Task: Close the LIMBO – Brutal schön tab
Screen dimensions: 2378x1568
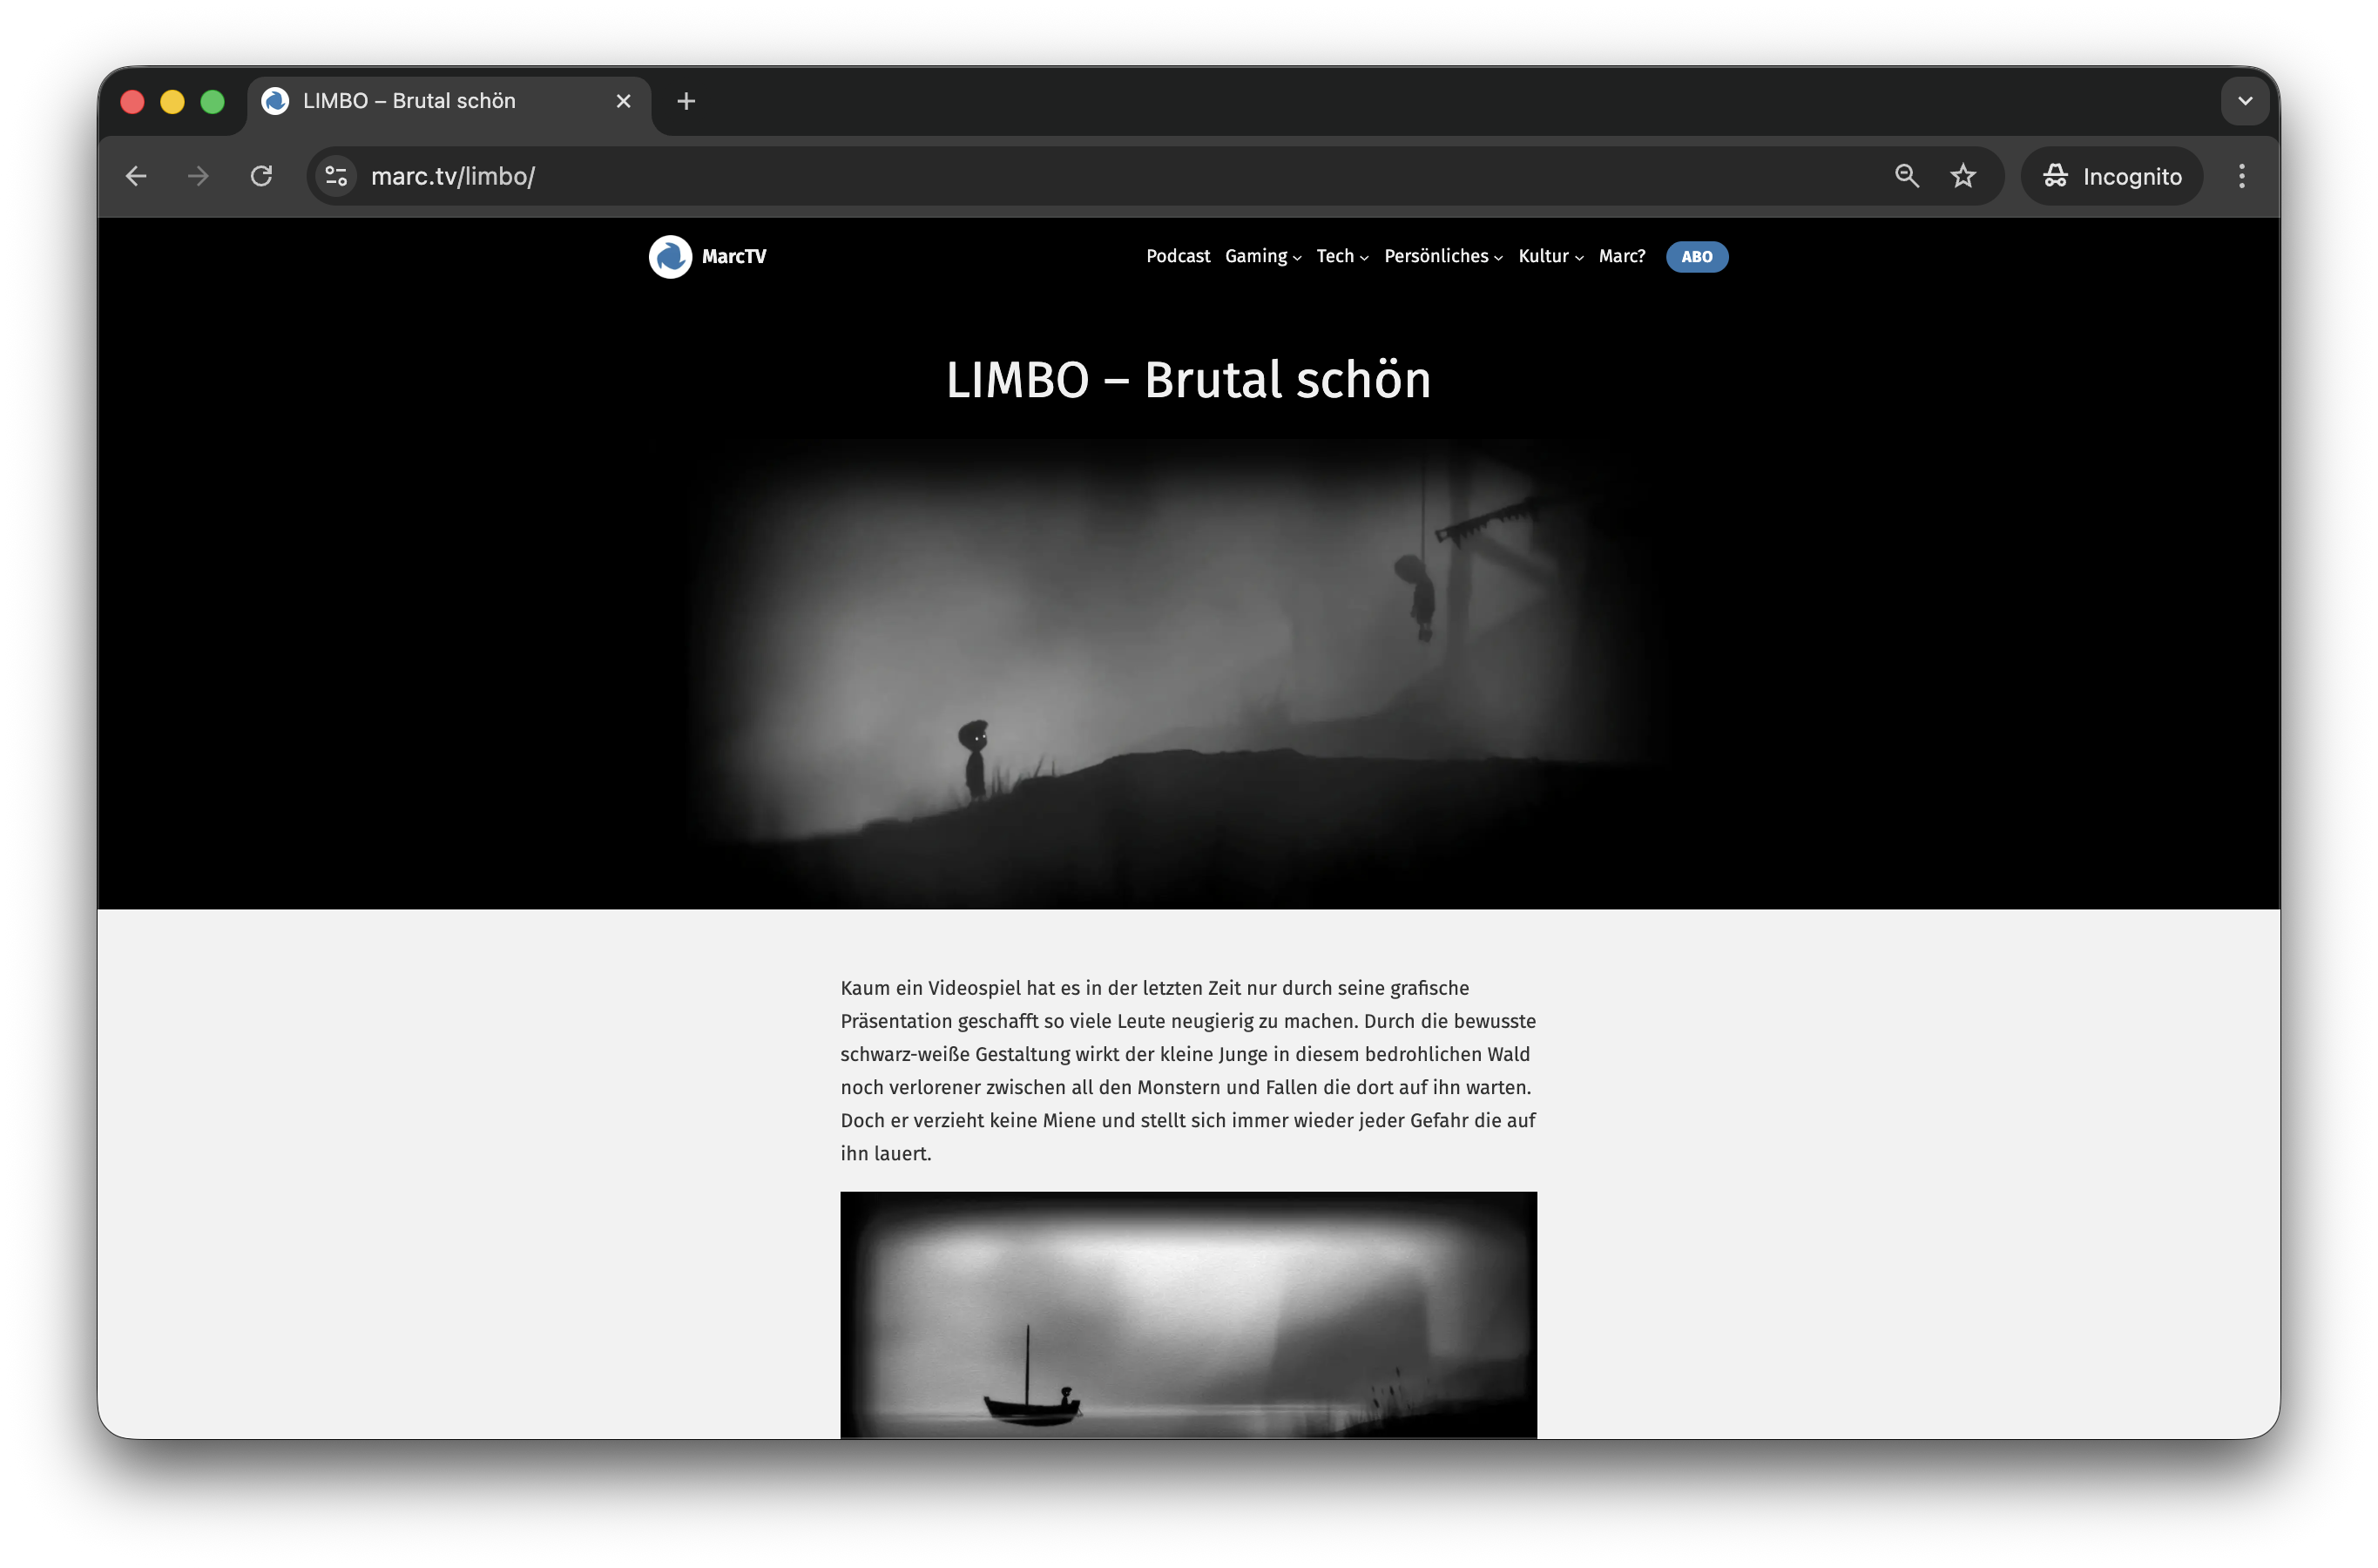Action: (x=623, y=101)
